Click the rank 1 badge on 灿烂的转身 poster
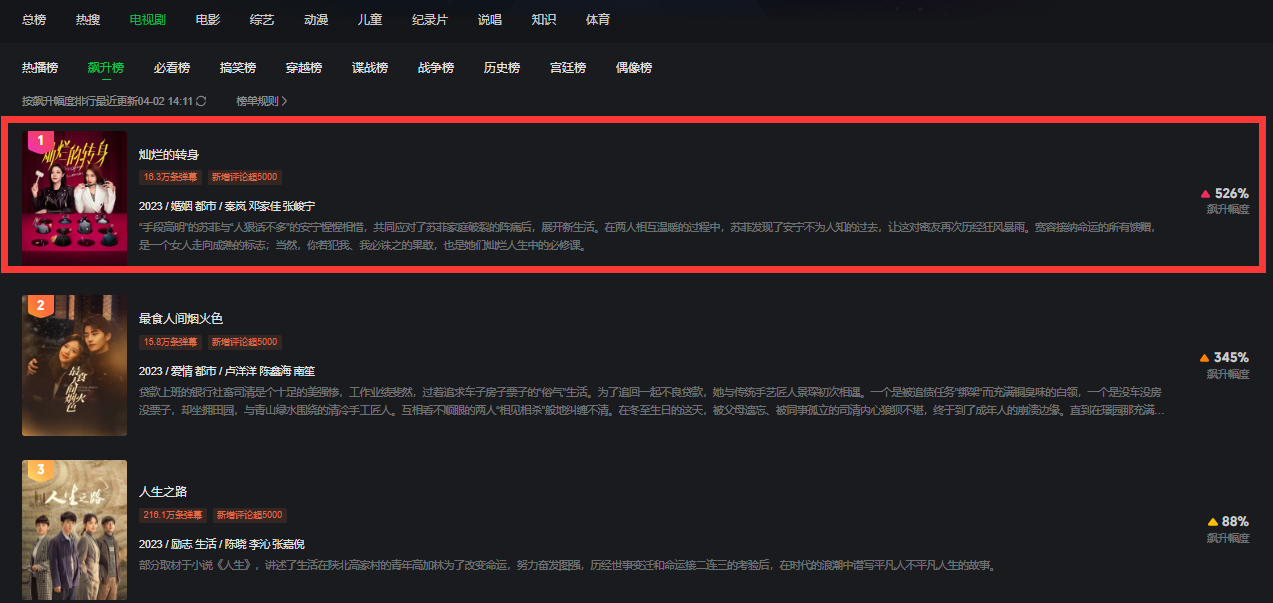 40,142
